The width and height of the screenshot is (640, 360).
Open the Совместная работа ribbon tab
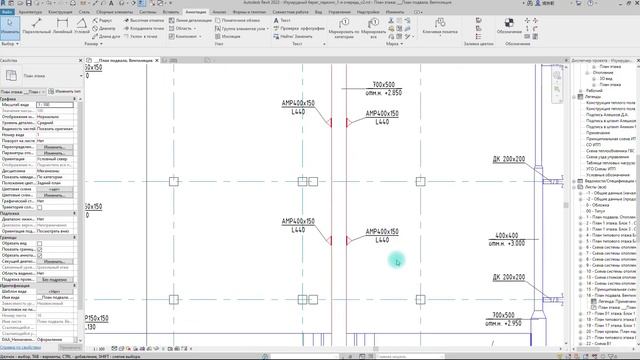click(x=291, y=12)
